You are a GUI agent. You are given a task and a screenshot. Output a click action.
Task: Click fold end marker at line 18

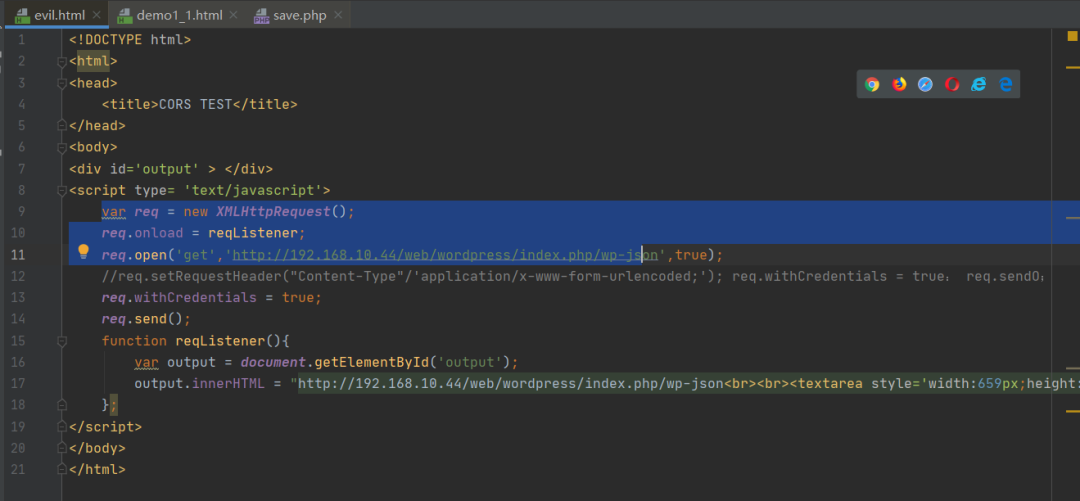point(62,405)
